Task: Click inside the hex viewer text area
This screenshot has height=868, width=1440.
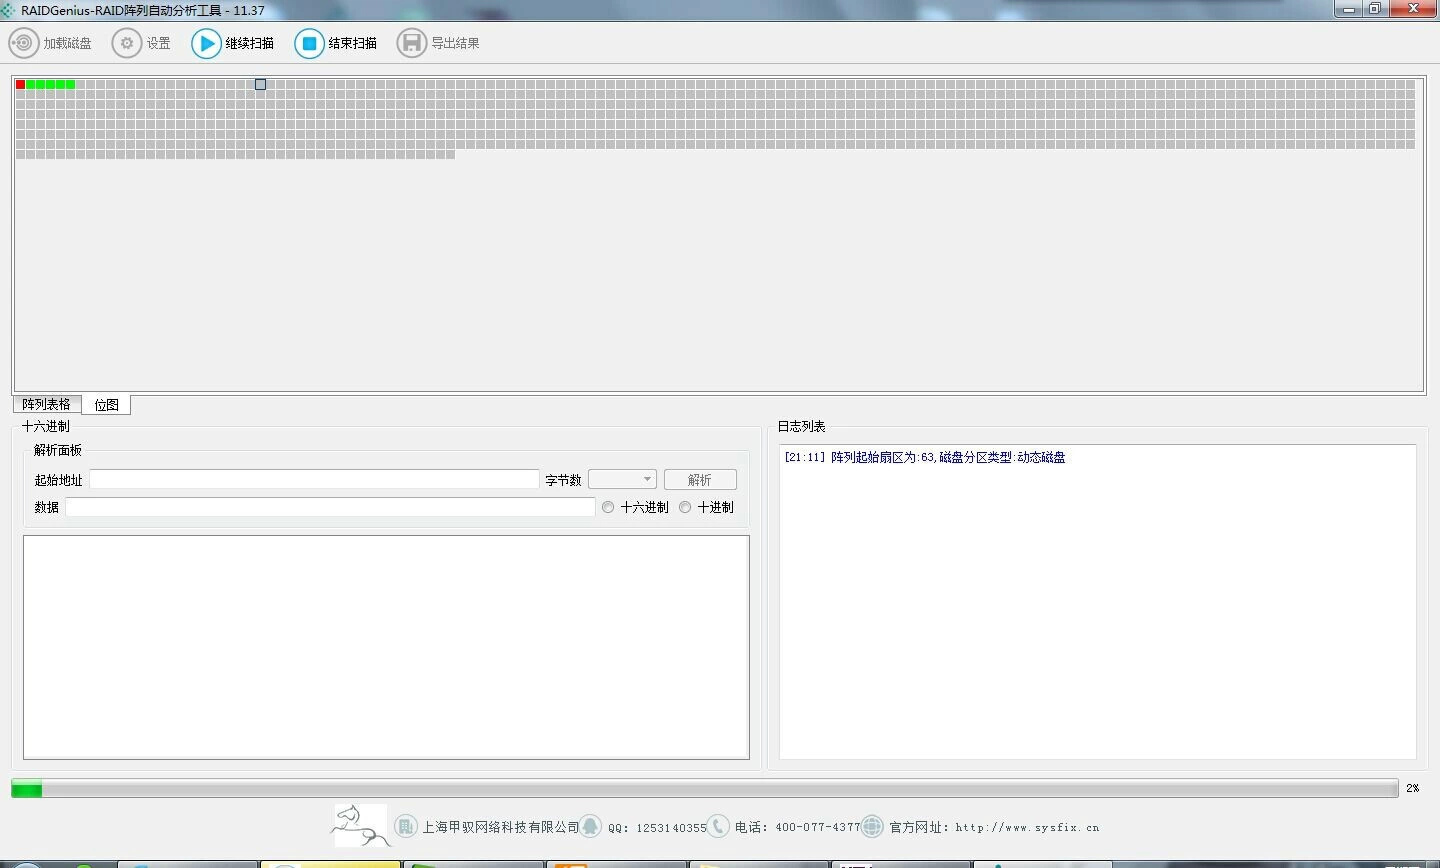Action: (x=386, y=647)
